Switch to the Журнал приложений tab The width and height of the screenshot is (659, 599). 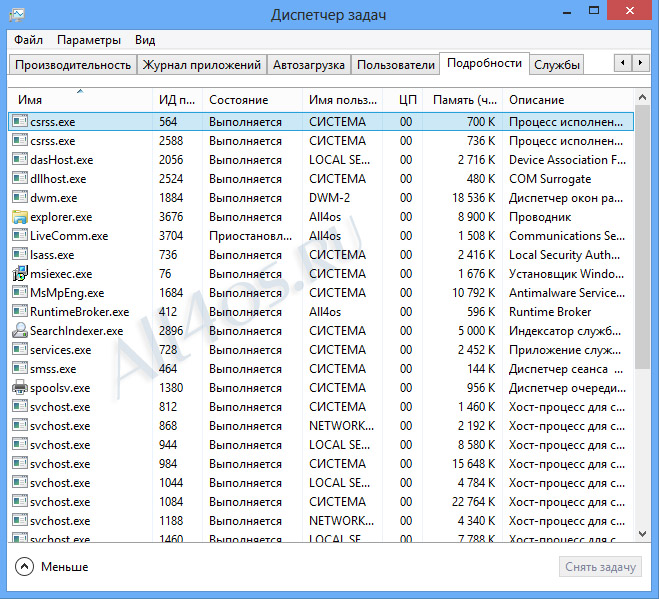pyautogui.click(x=202, y=65)
